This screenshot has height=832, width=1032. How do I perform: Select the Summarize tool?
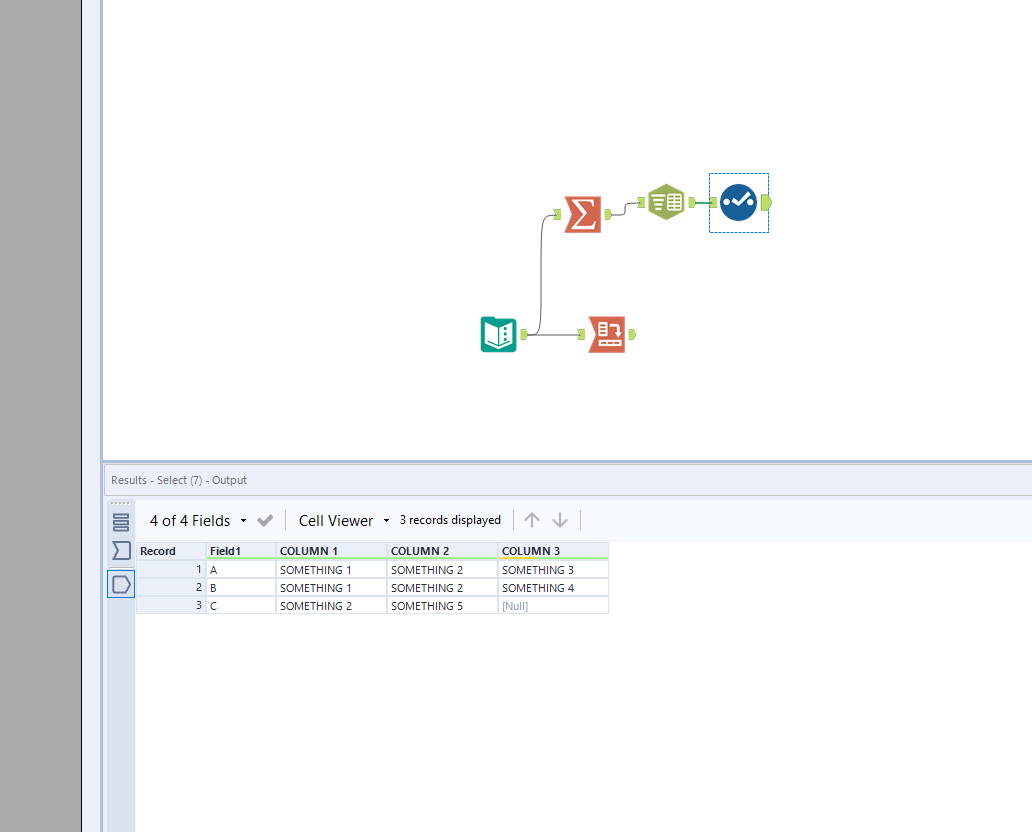(x=583, y=214)
